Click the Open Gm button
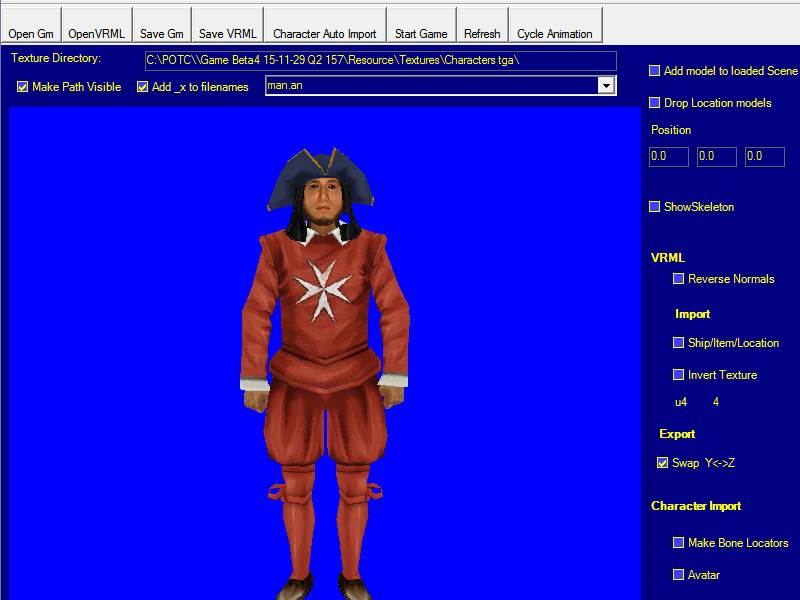Image resolution: width=800 pixels, height=600 pixels. click(31, 25)
